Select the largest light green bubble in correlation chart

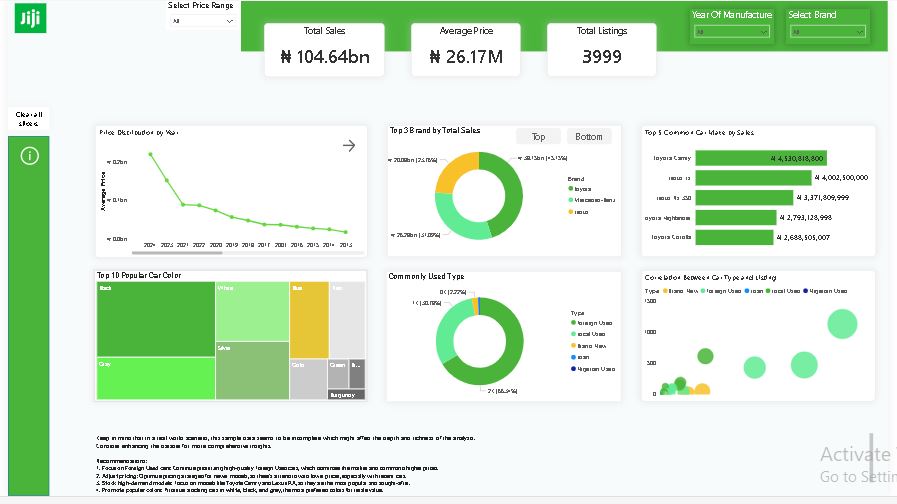click(842, 324)
